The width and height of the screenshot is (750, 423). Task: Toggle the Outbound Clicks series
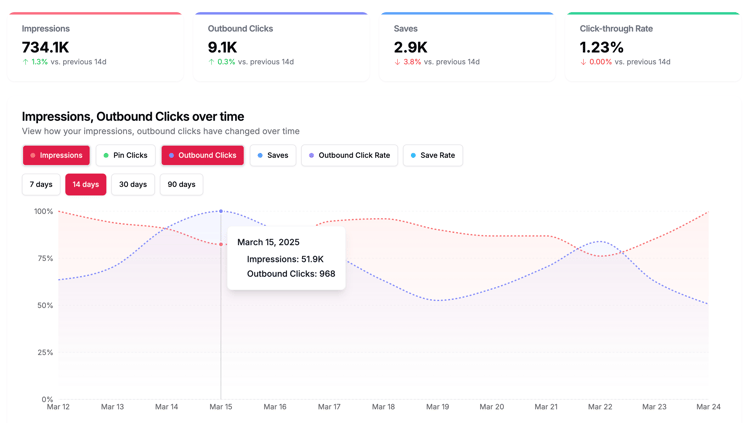(x=202, y=156)
